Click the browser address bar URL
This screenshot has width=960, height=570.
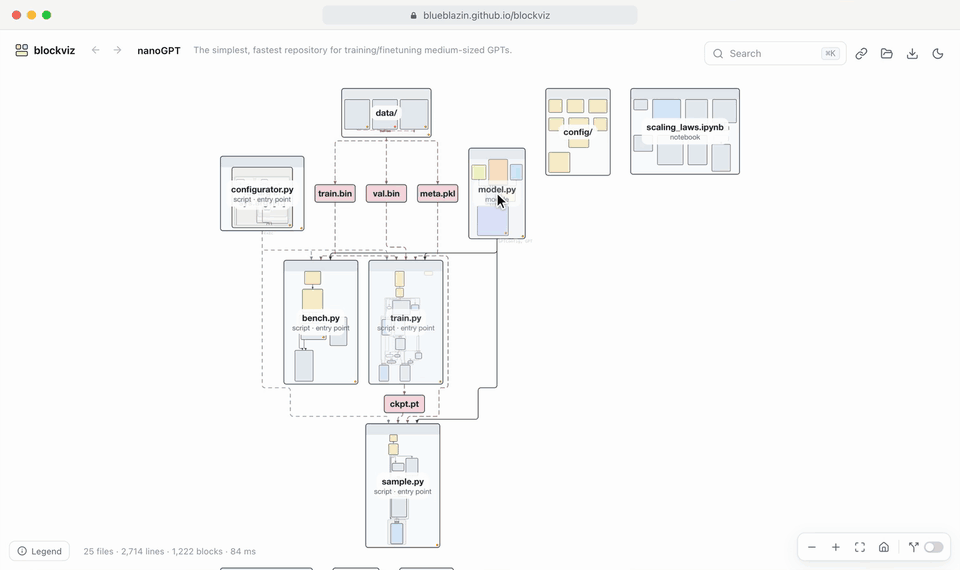[479, 15]
